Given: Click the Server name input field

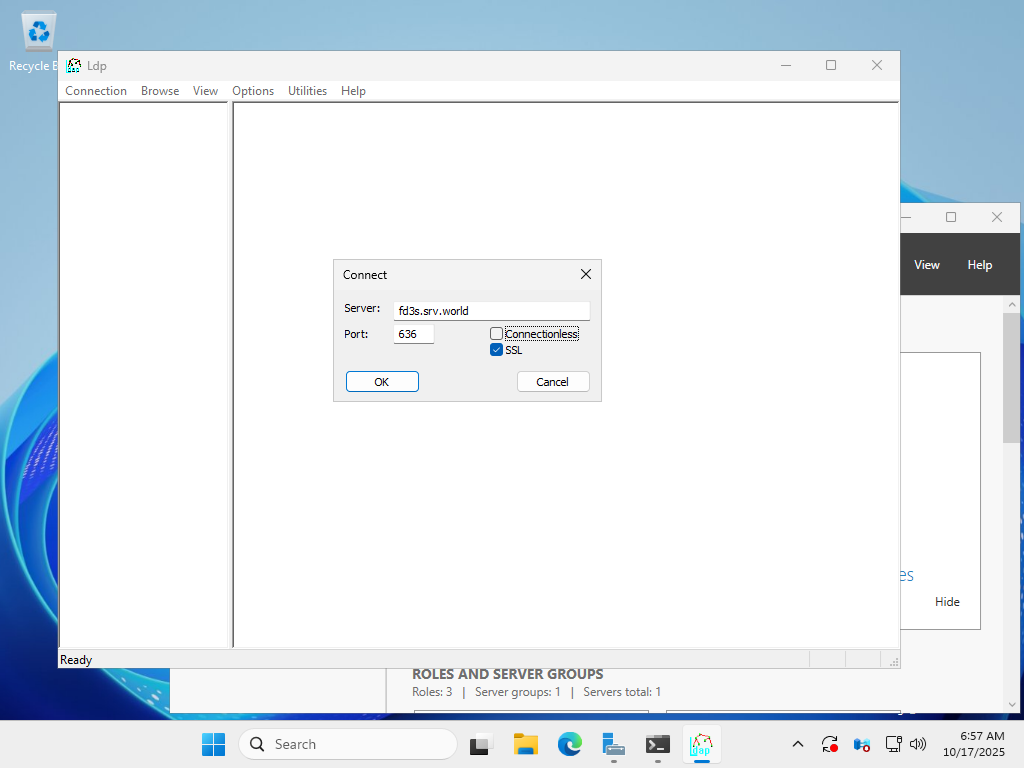Looking at the screenshot, I should pos(491,311).
